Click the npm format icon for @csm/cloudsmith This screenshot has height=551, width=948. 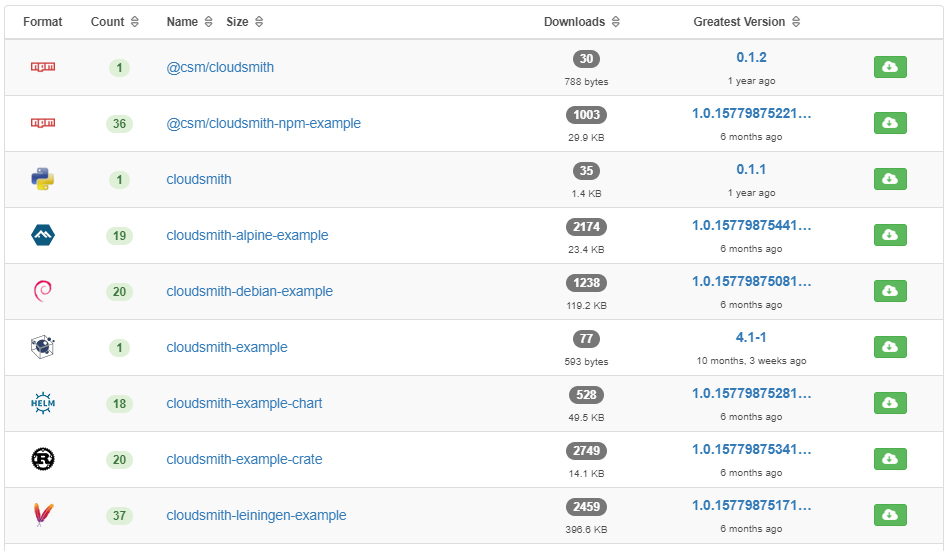coord(43,67)
